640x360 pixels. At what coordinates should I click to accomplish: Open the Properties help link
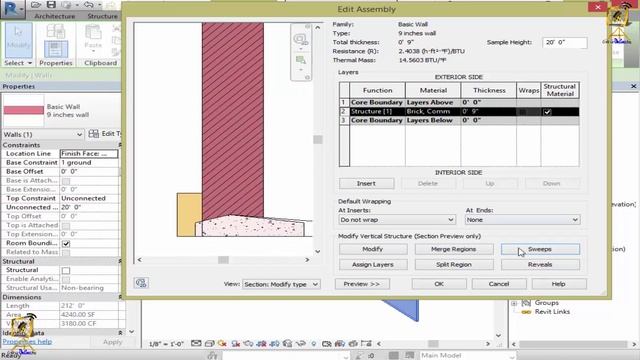tap(27, 342)
